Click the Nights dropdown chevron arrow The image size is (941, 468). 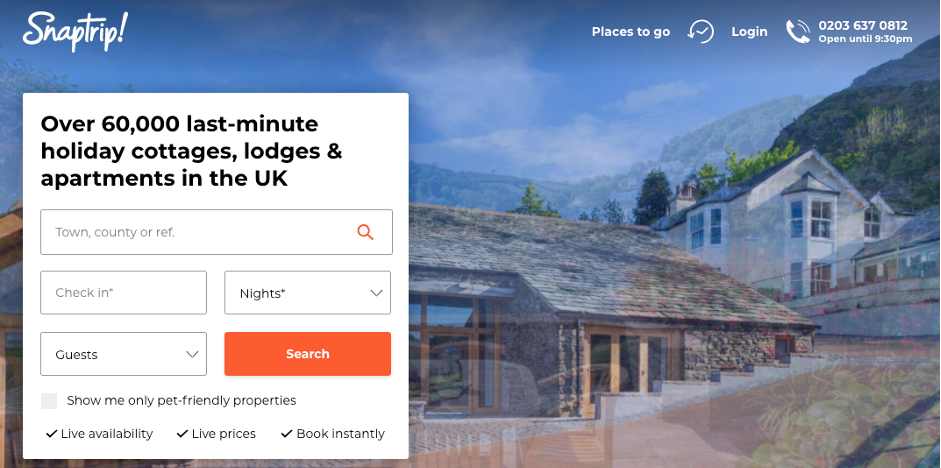[376, 293]
